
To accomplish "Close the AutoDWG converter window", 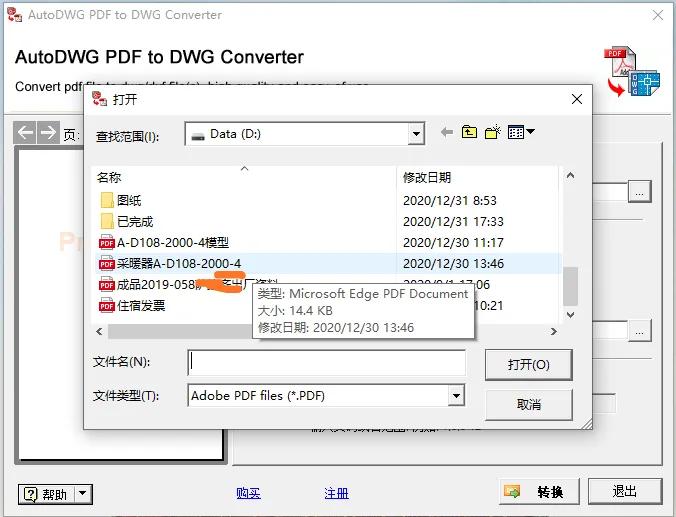I will click(x=658, y=16).
